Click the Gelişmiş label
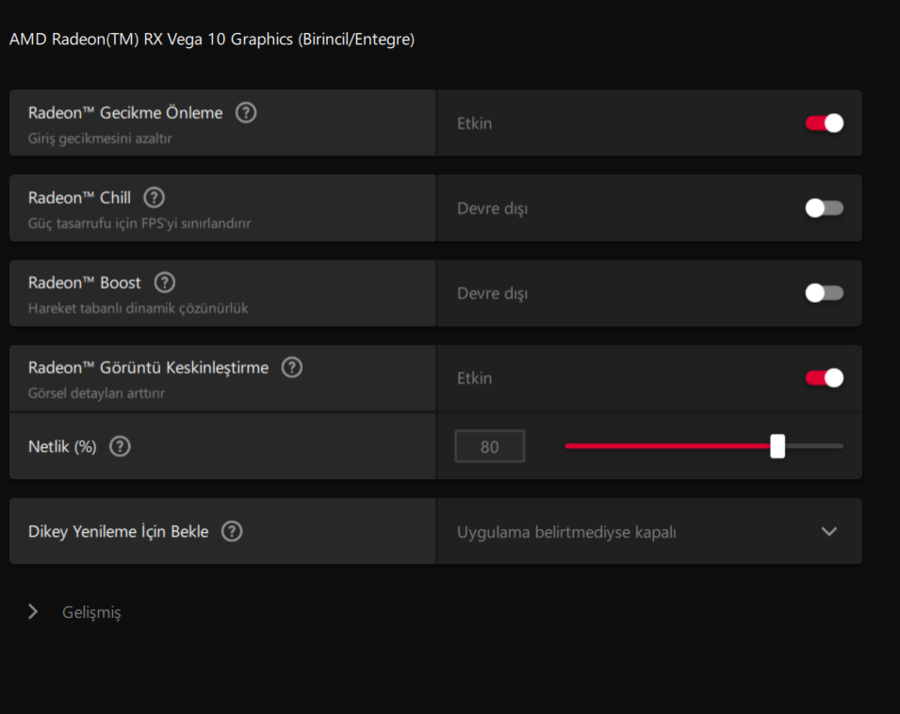 [x=92, y=612]
